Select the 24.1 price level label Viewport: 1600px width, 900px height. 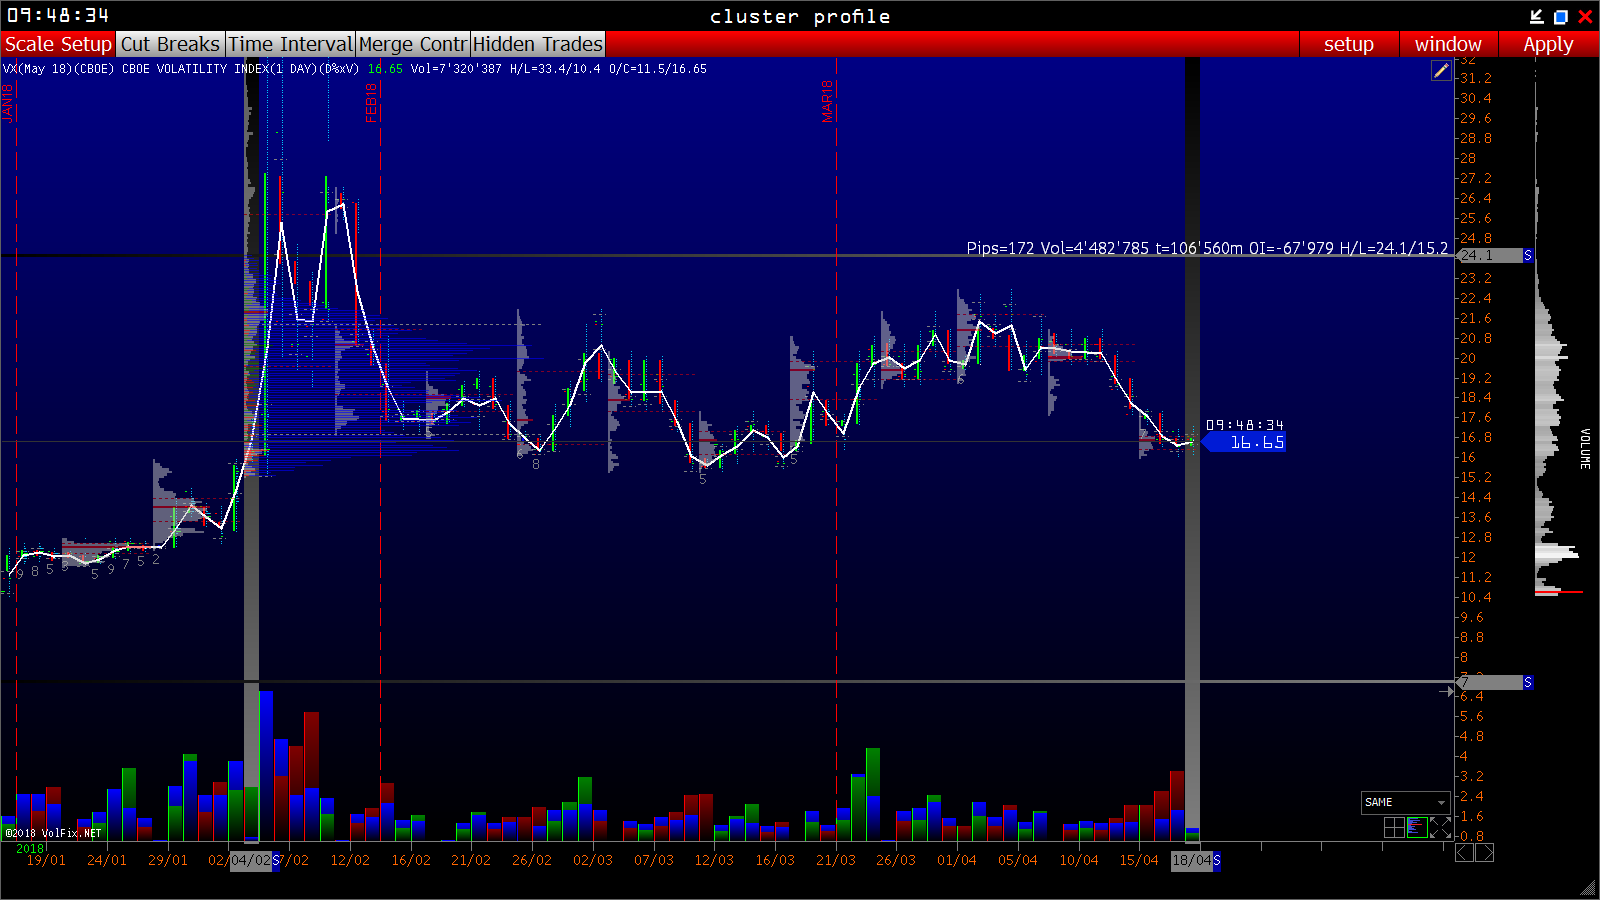point(1489,256)
